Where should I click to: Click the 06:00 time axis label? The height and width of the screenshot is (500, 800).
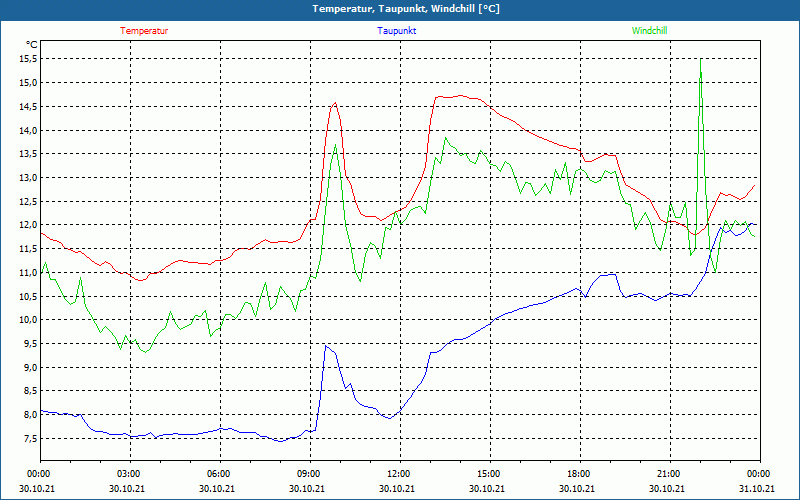(220, 474)
